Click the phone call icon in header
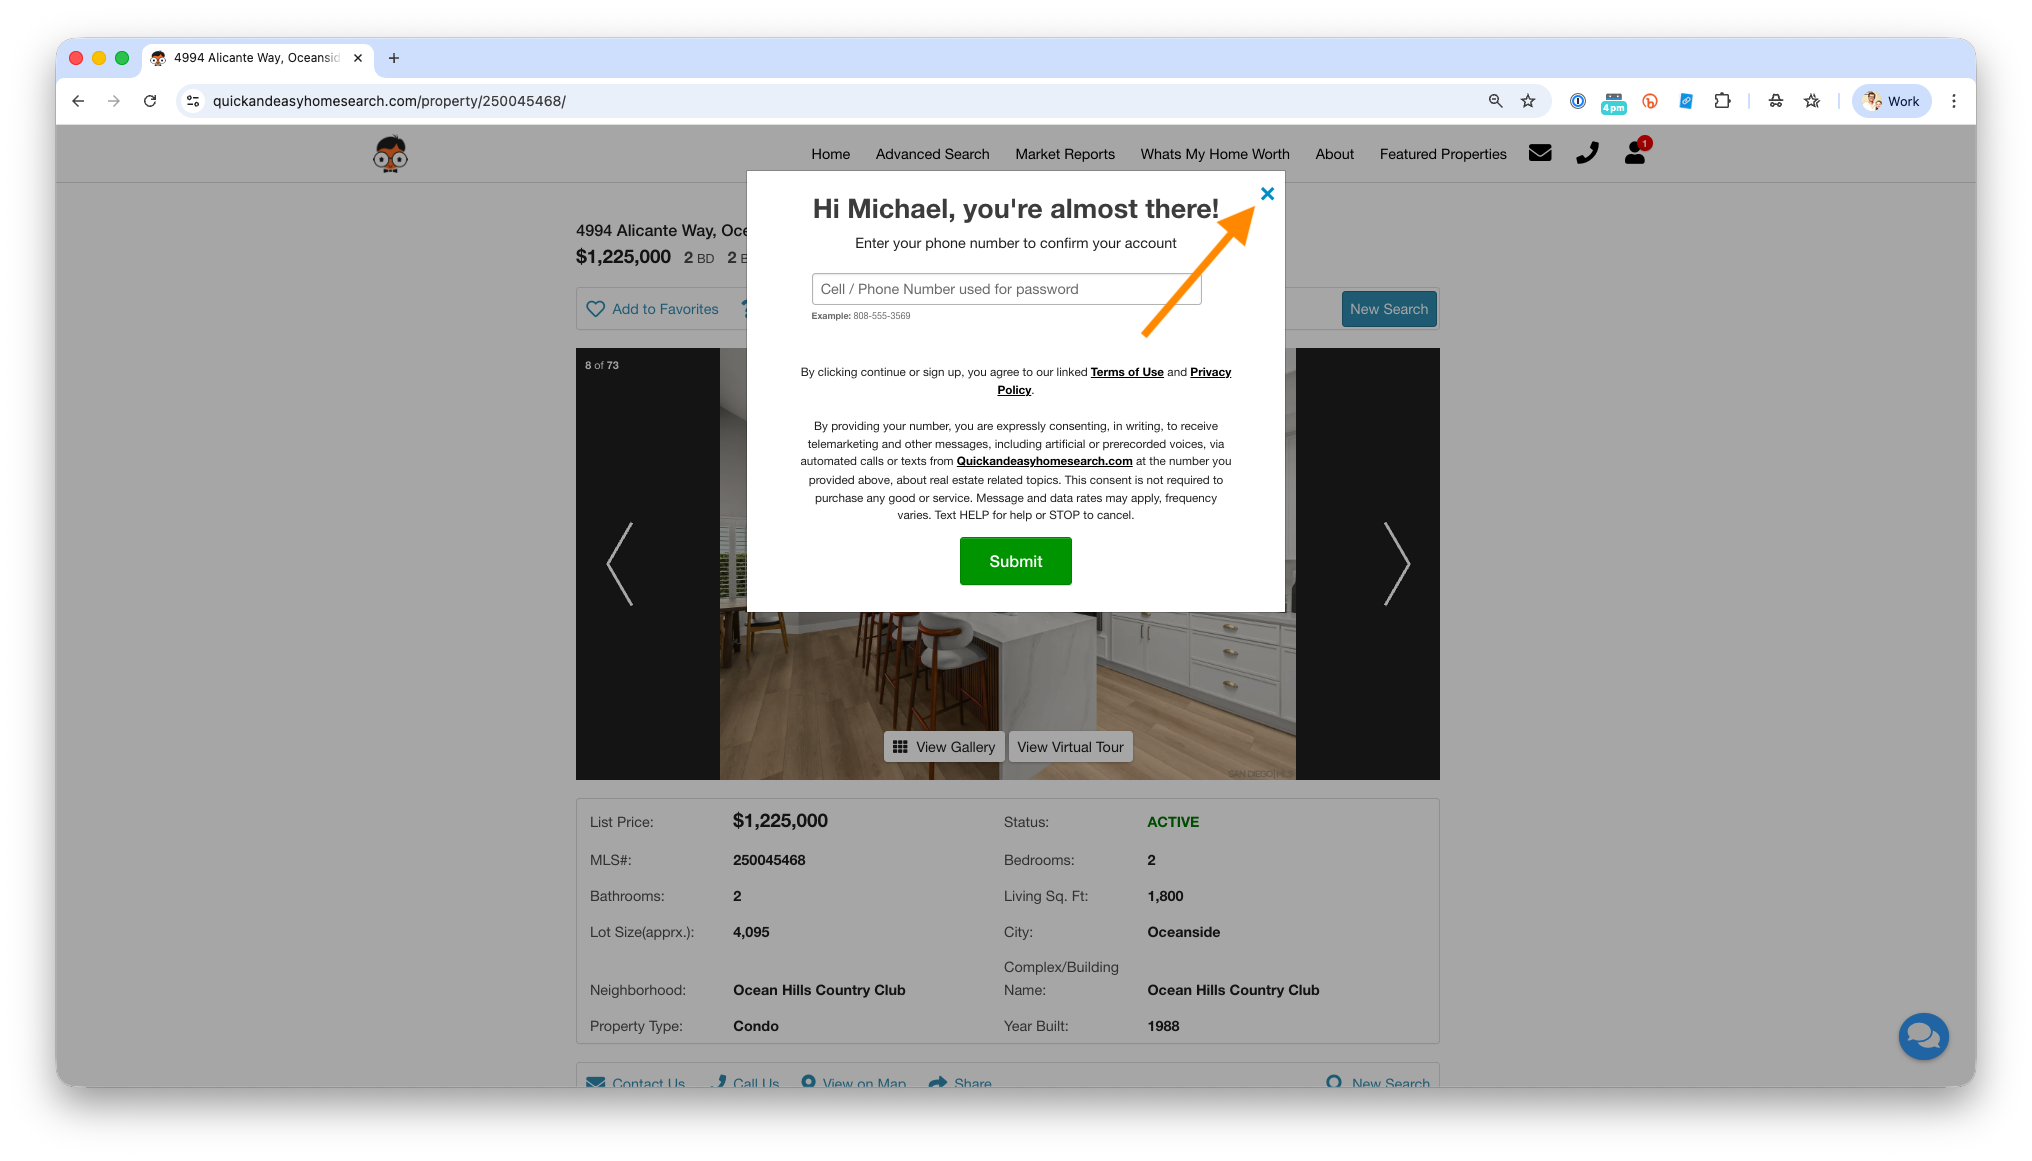Image resolution: width=2032 pixels, height=1161 pixels. pyautogui.click(x=1587, y=153)
